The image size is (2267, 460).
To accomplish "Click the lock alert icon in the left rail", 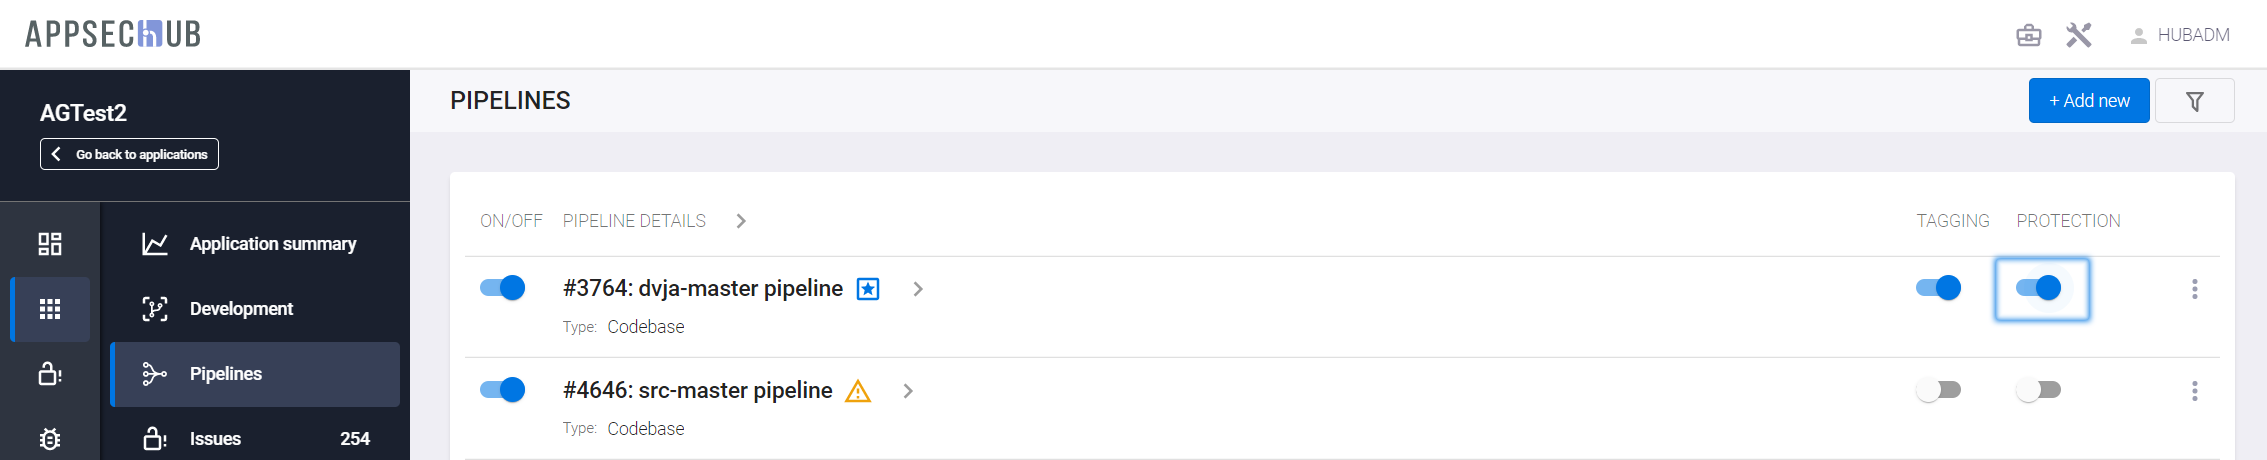I will tap(50, 374).
